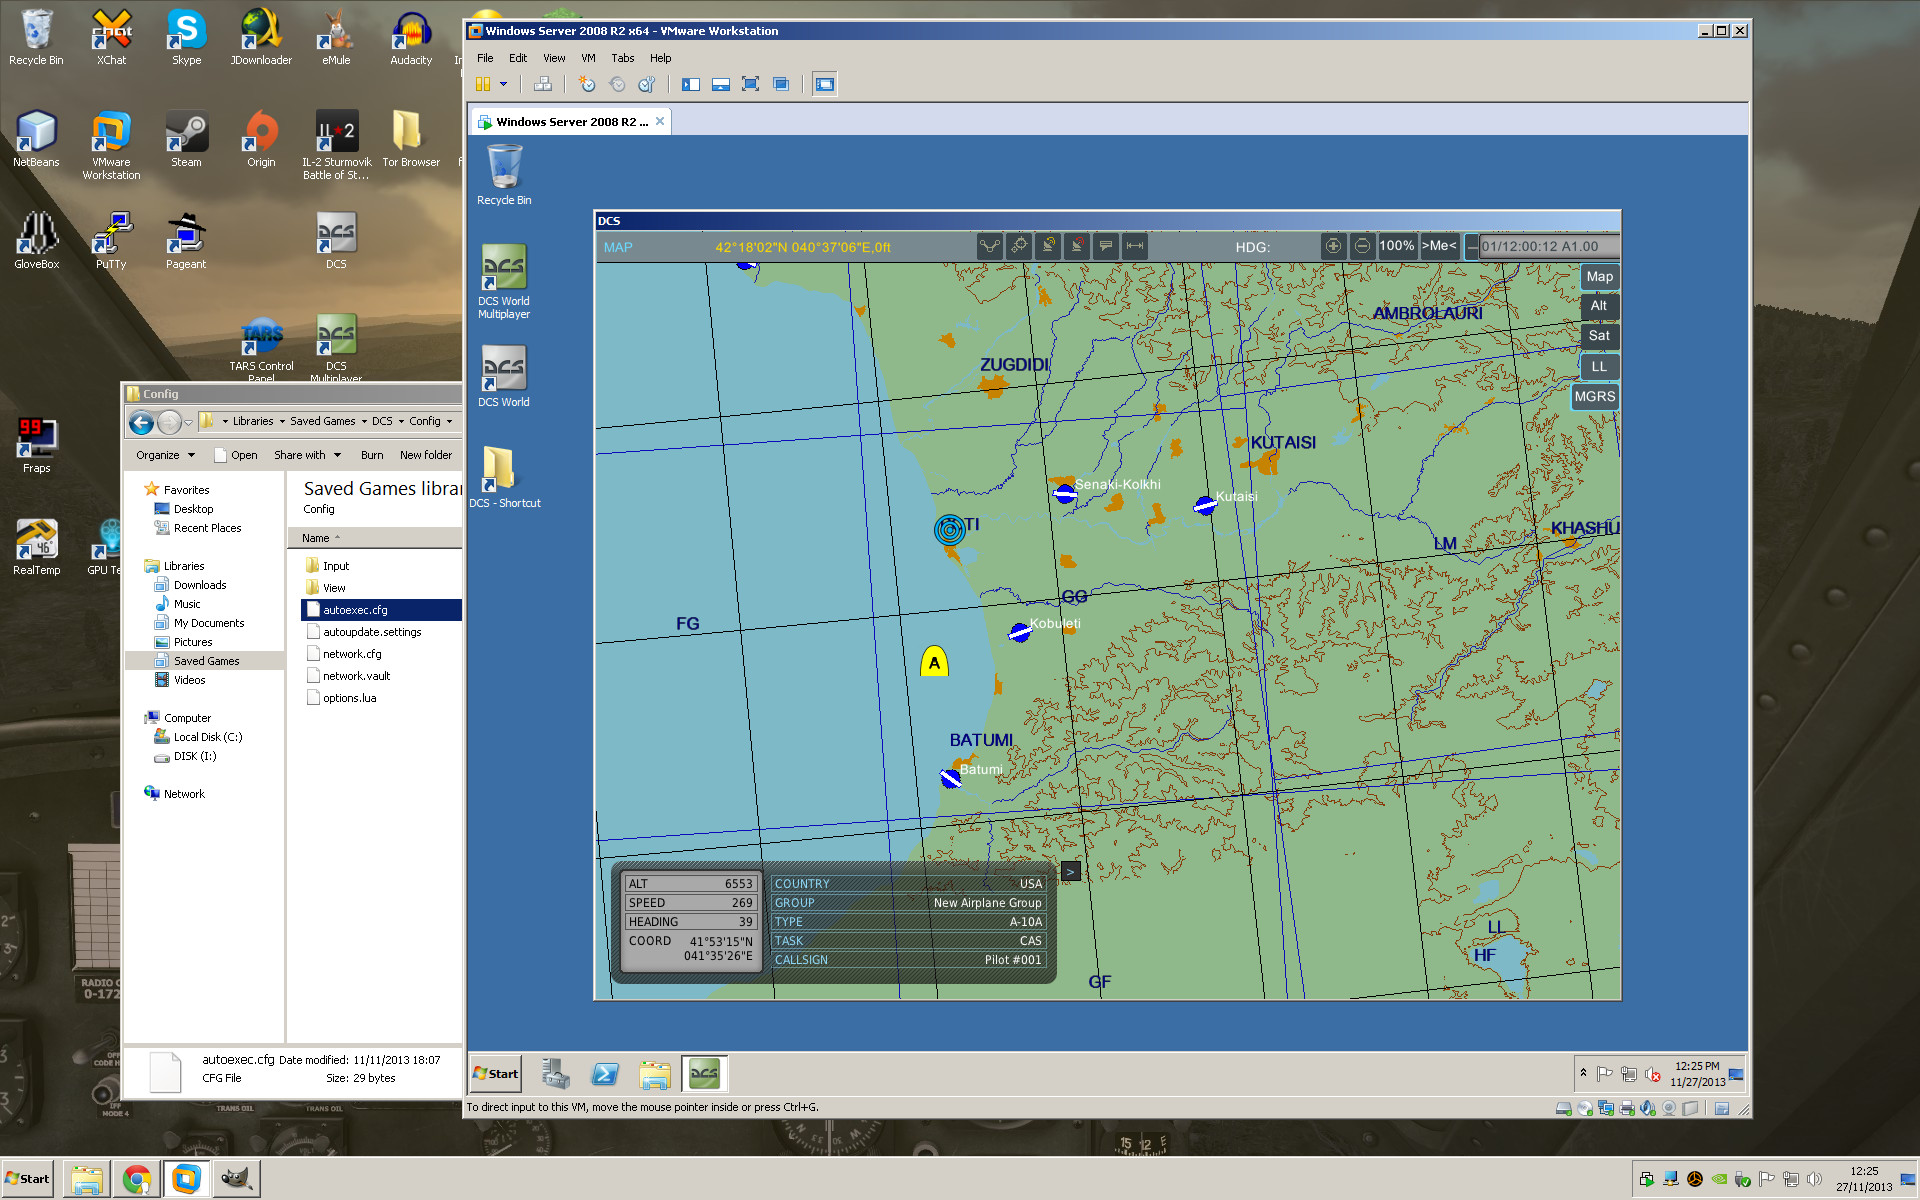Image resolution: width=1920 pixels, height=1200 pixels.
Task: Open the VM menu in VMware
Action: [588, 58]
